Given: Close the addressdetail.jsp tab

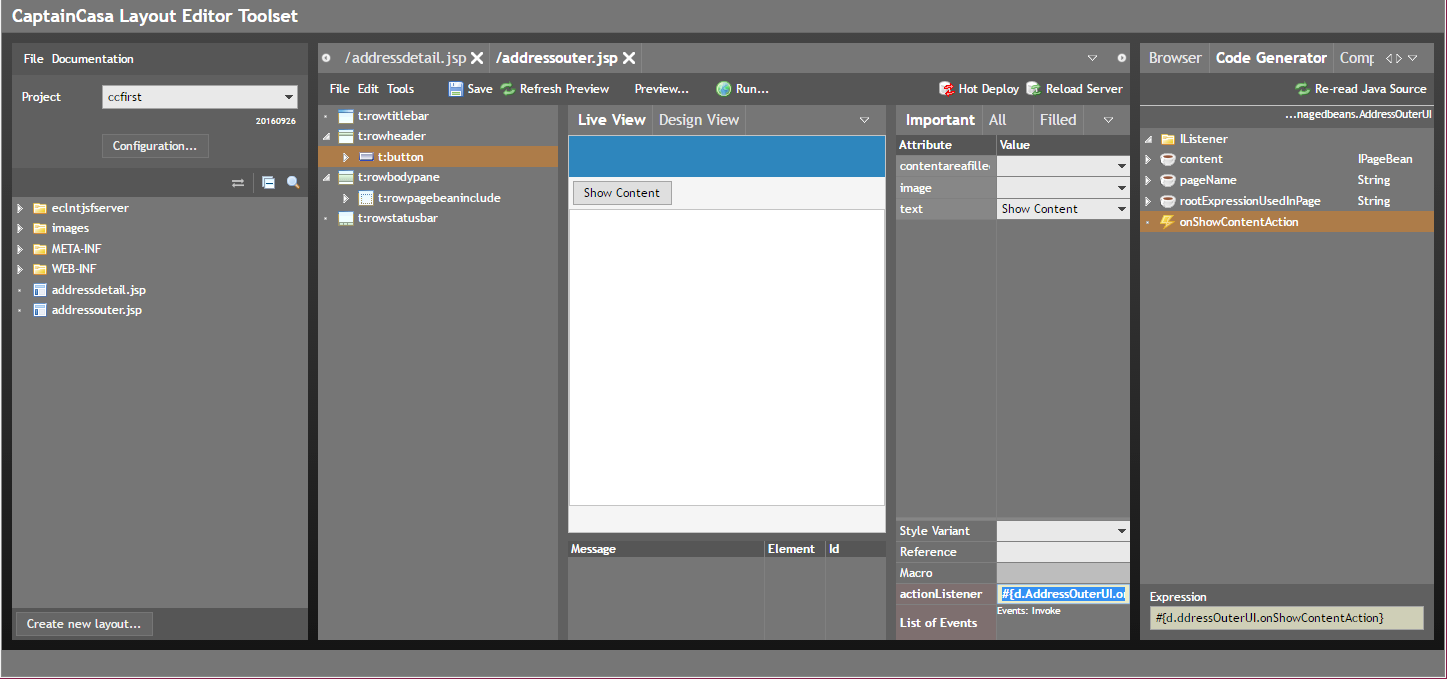Looking at the screenshot, I should pyautogui.click(x=477, y=58).
